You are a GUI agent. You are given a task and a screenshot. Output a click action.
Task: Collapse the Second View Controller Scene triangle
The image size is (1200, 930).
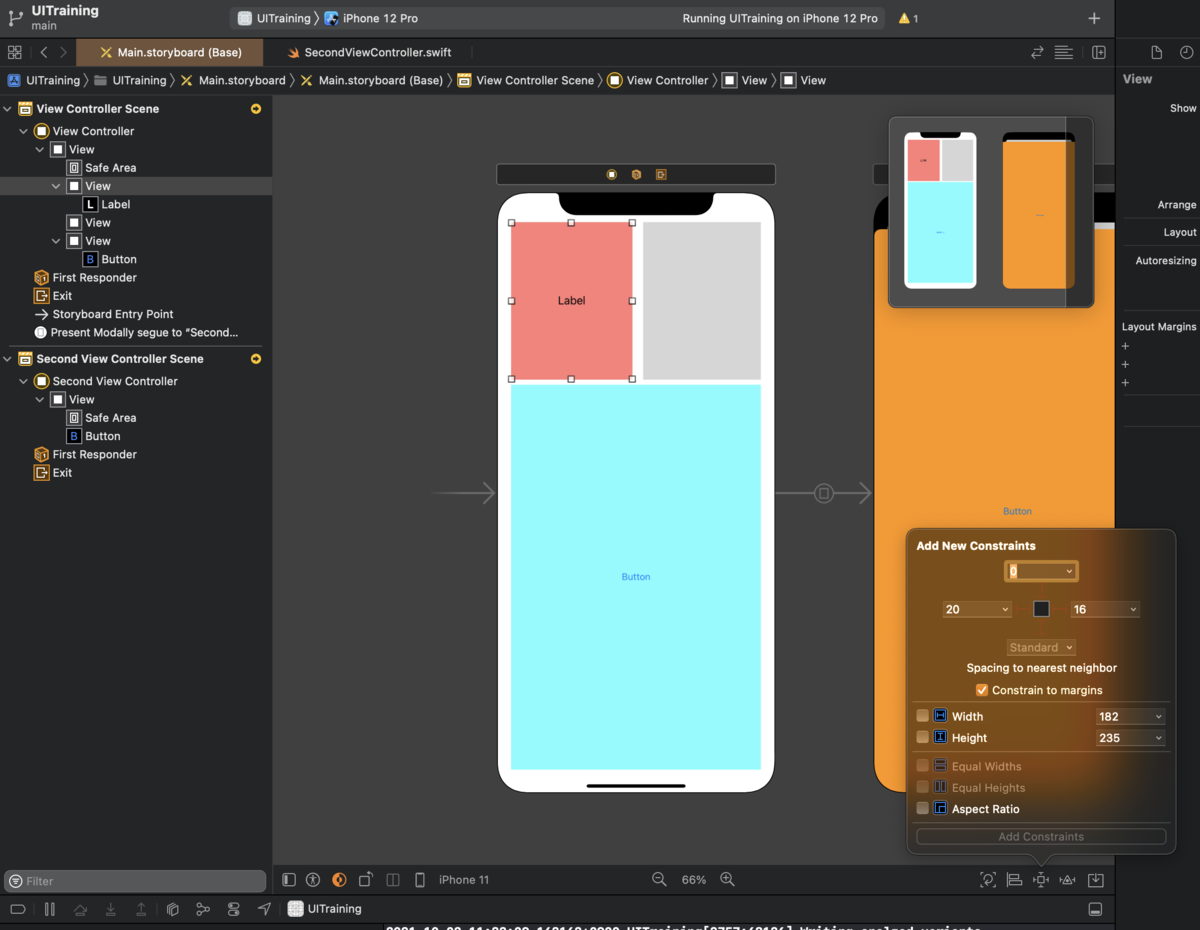[8, 359]
